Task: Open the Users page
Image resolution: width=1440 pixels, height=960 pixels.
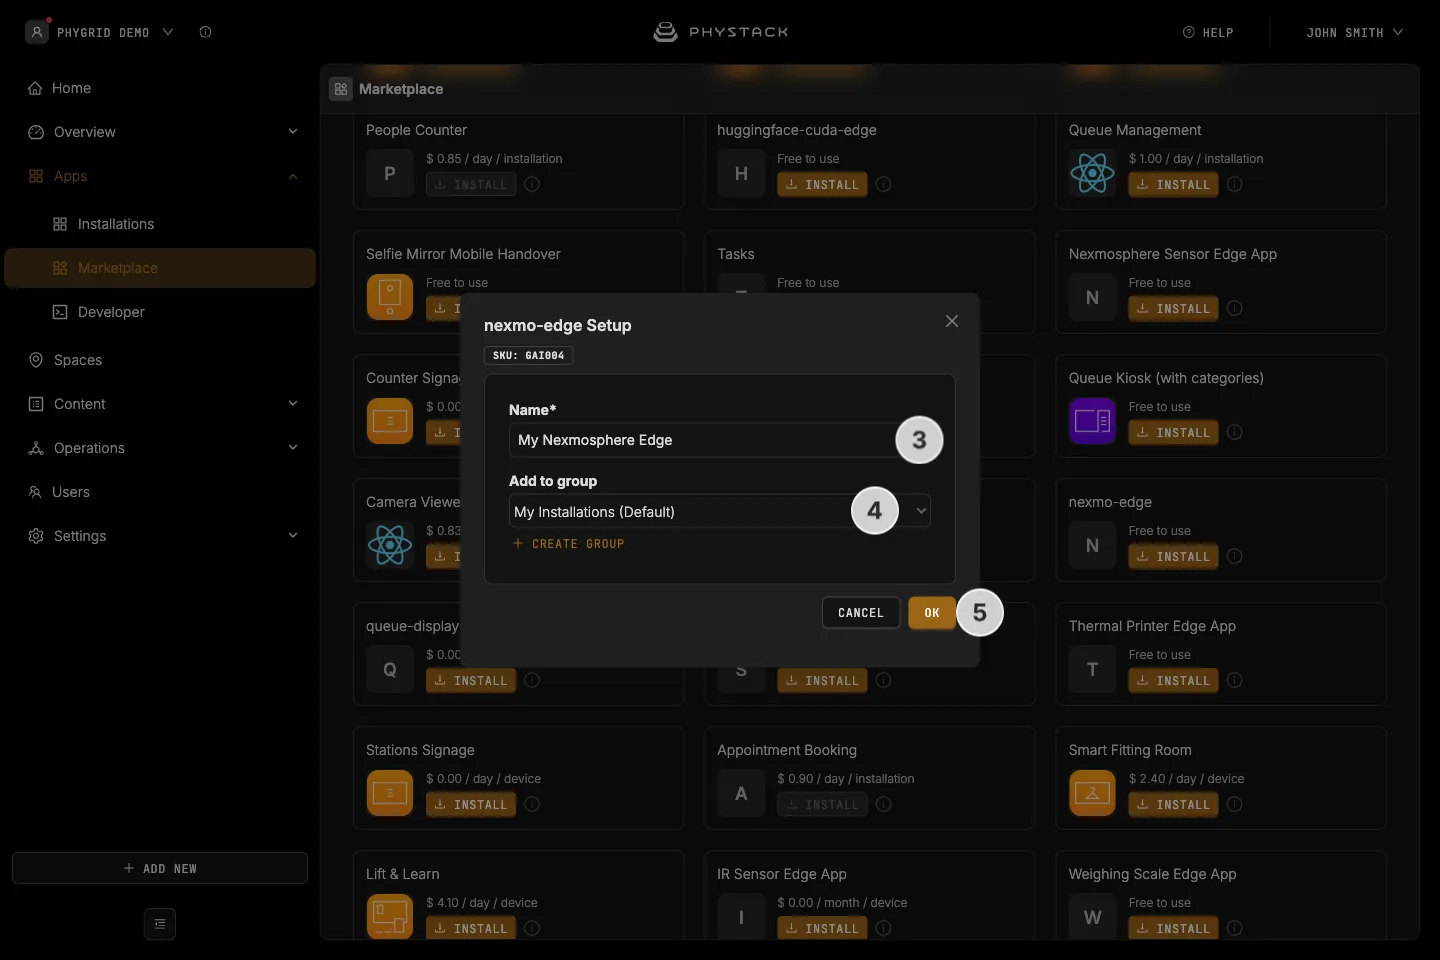Action: [x=160, y=492]
